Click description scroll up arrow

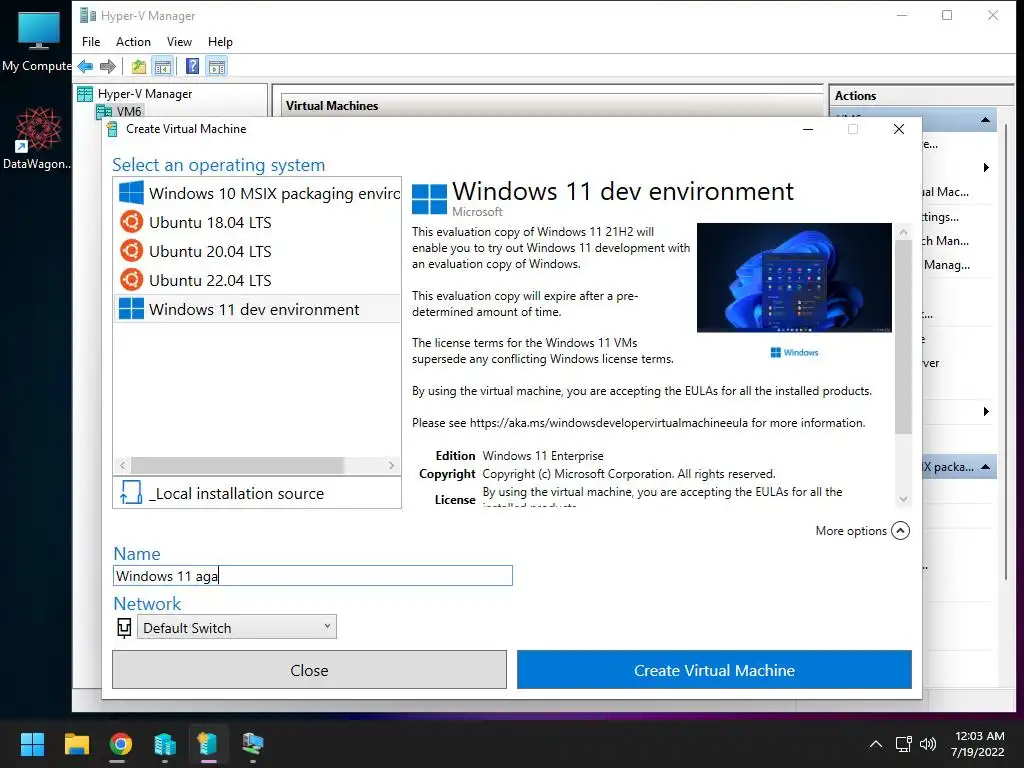click(903, 232)
